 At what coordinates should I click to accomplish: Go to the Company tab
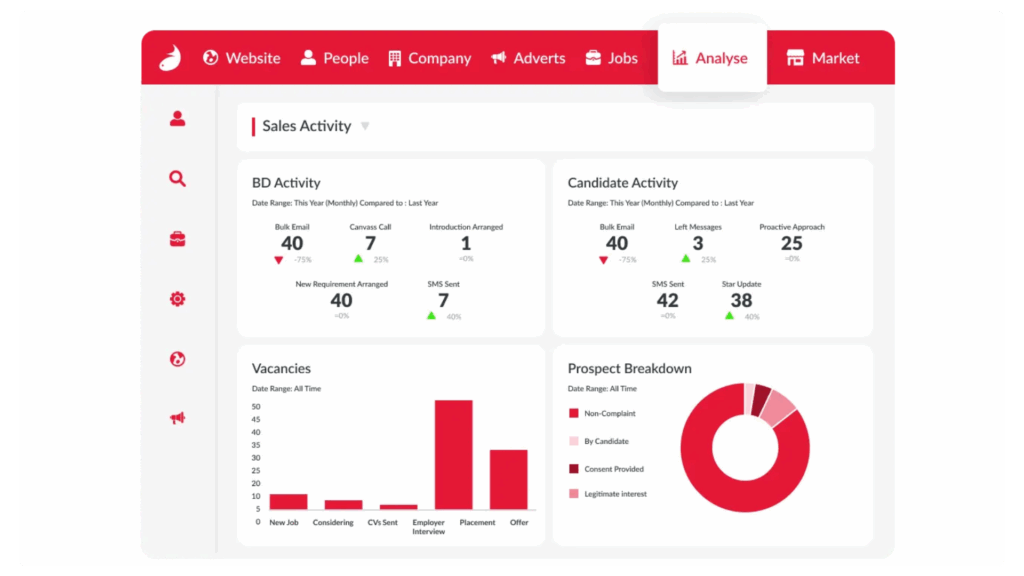click(429, 58)
